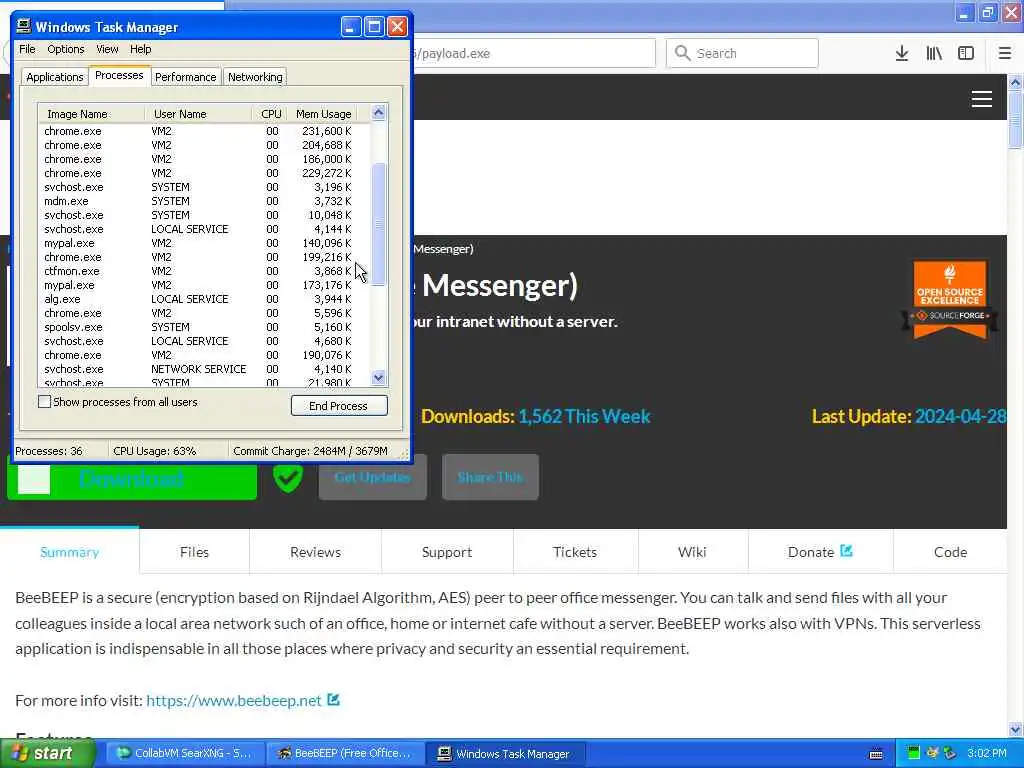This screenshot has height=768, width=1024.
Task: Click the green shield checkmark icon
Action: pyautogui.click(x=287, y=477)
